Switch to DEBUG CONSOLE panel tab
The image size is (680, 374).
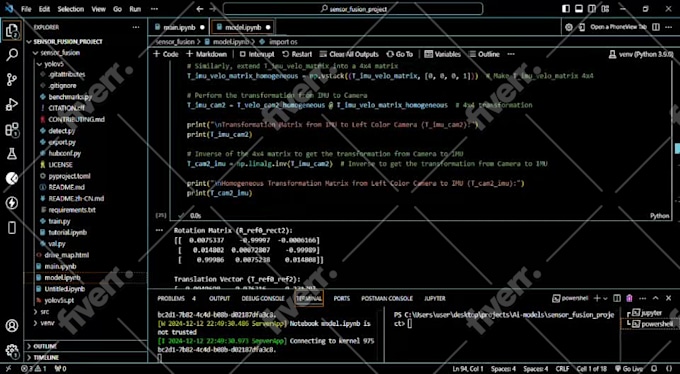point(263,299)
